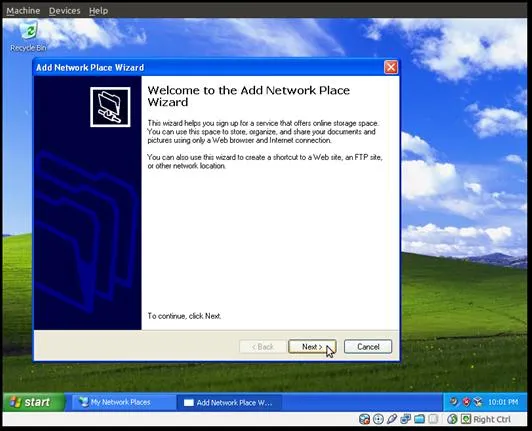Open the Help menu
532x431 pixels.
click(98, 11)
